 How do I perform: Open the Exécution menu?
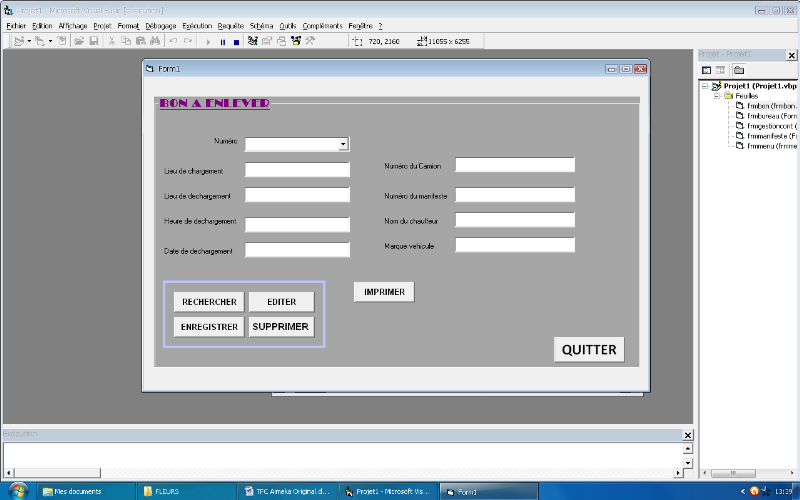198,25
